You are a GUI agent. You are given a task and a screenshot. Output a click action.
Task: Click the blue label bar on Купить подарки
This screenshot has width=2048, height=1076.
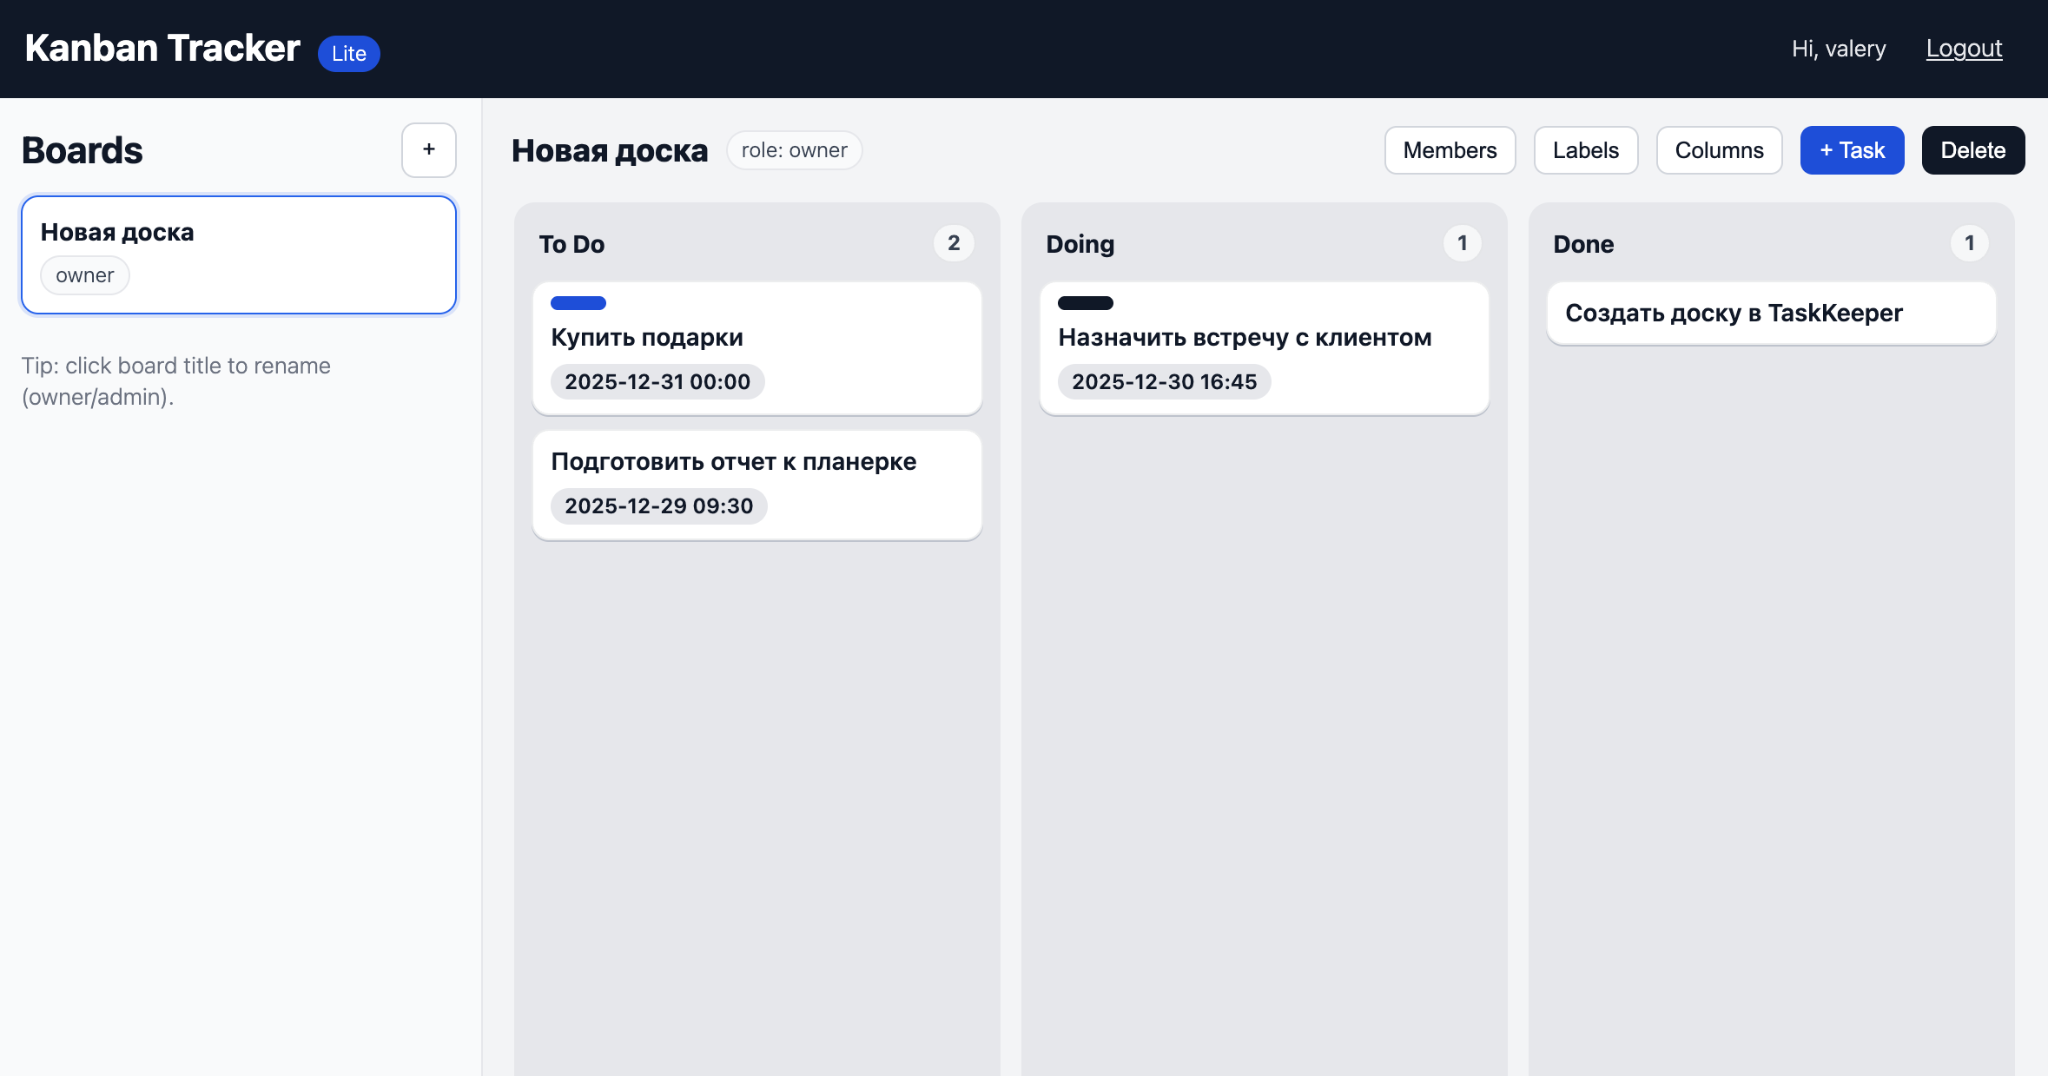click(x=578, y=303)
